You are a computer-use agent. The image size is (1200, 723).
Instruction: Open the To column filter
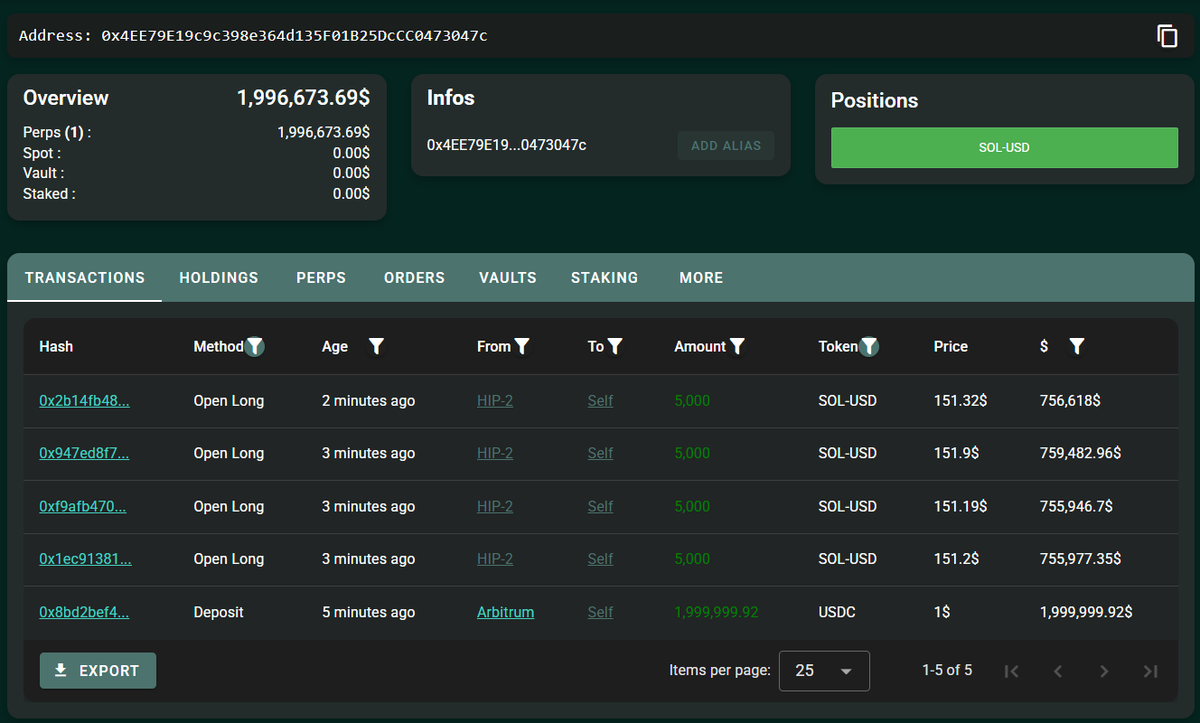coord(615,346)
